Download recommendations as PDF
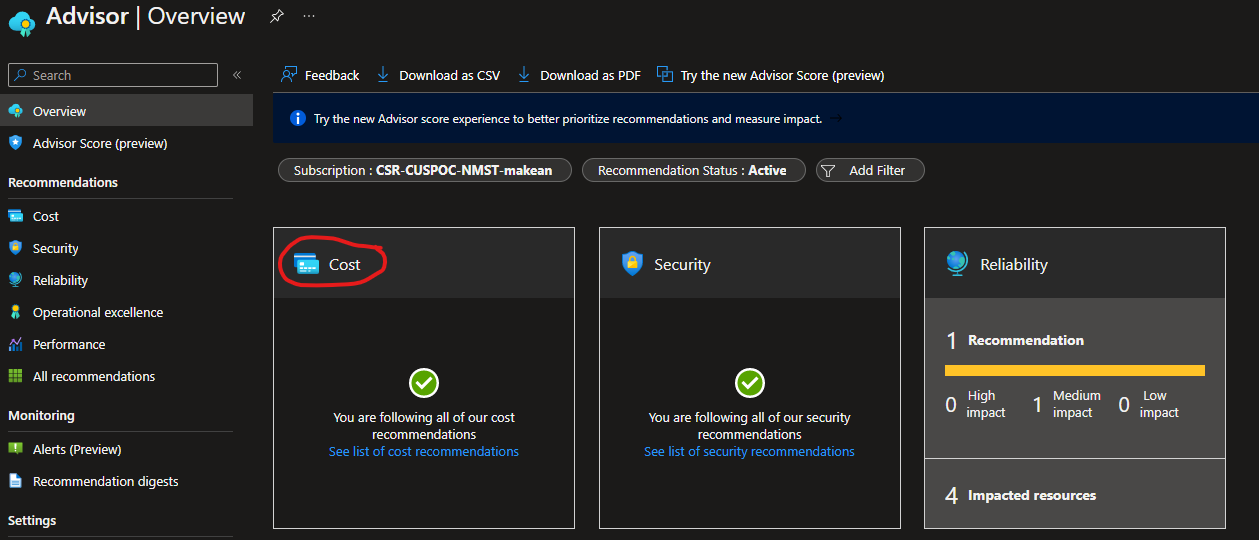The width and height of the screenshot is (1259, 540). click(579, 75)
